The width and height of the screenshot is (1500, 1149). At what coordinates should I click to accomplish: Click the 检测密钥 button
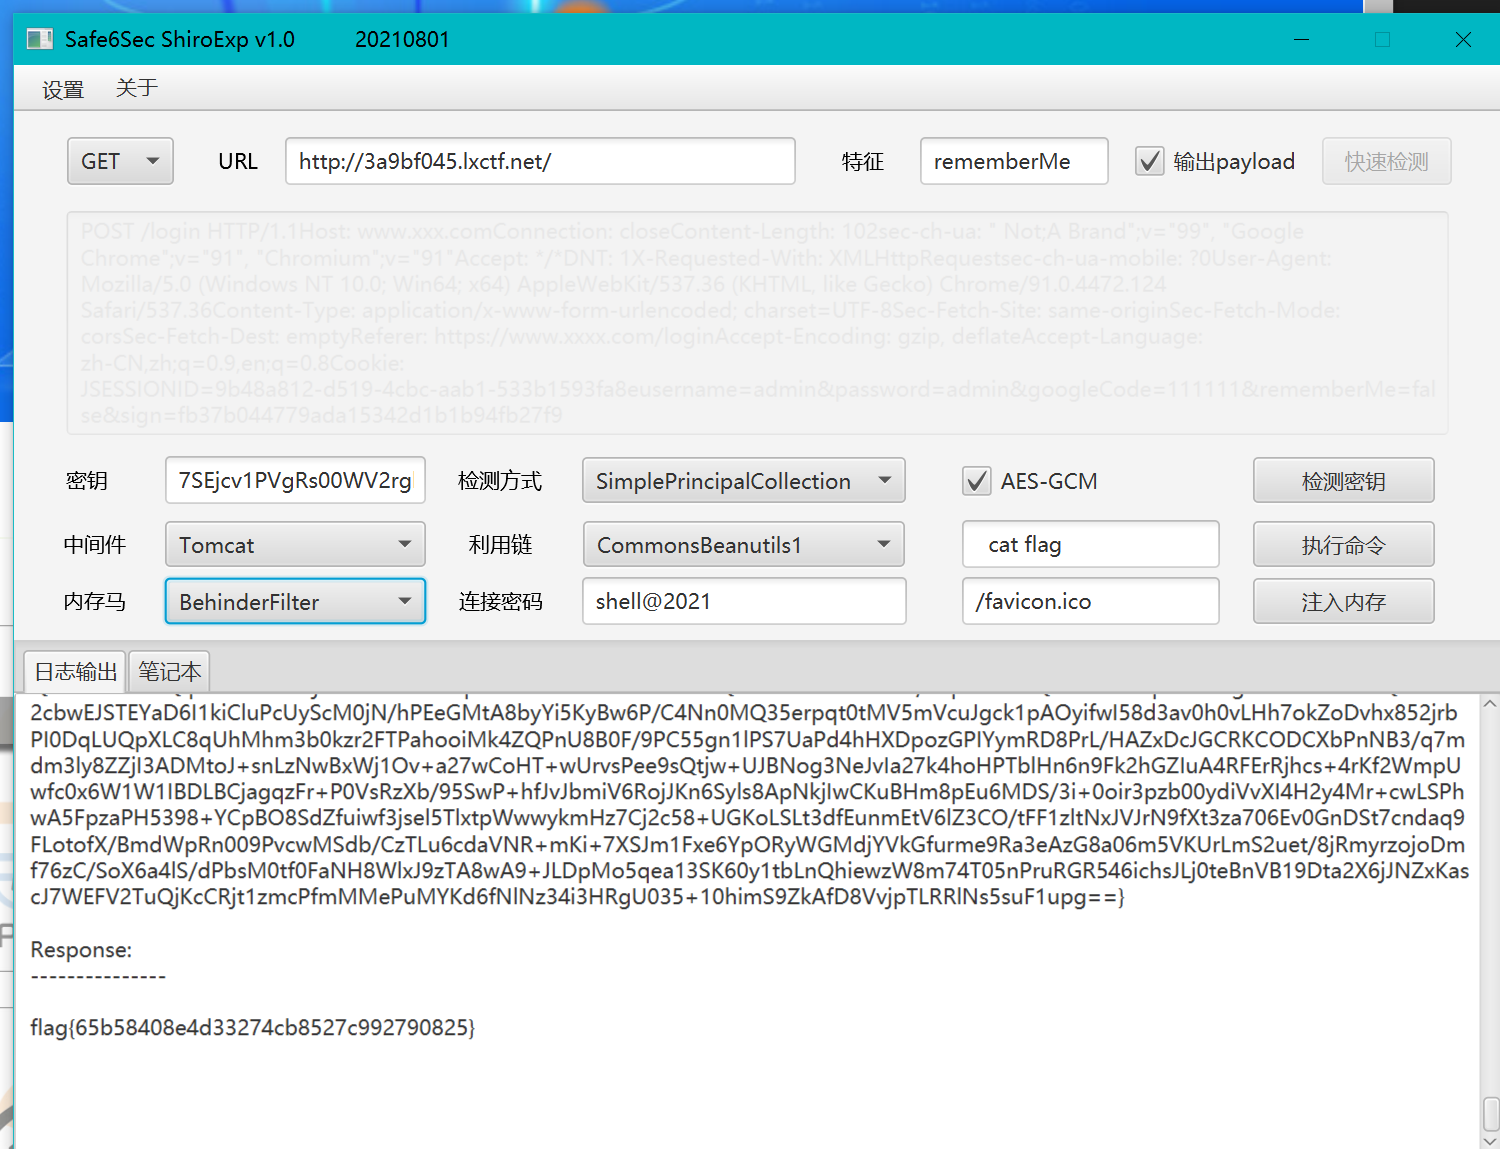[1343, 481]
